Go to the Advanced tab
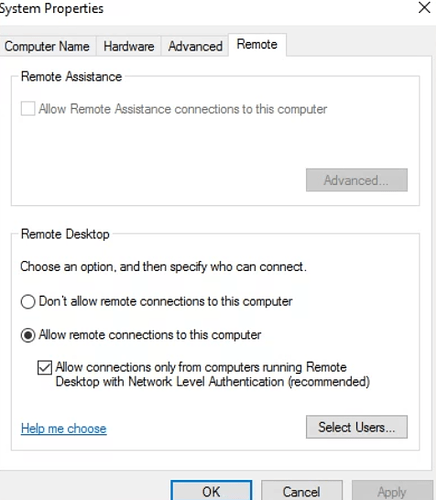436x500 pixels. click(x=195, y=46)
